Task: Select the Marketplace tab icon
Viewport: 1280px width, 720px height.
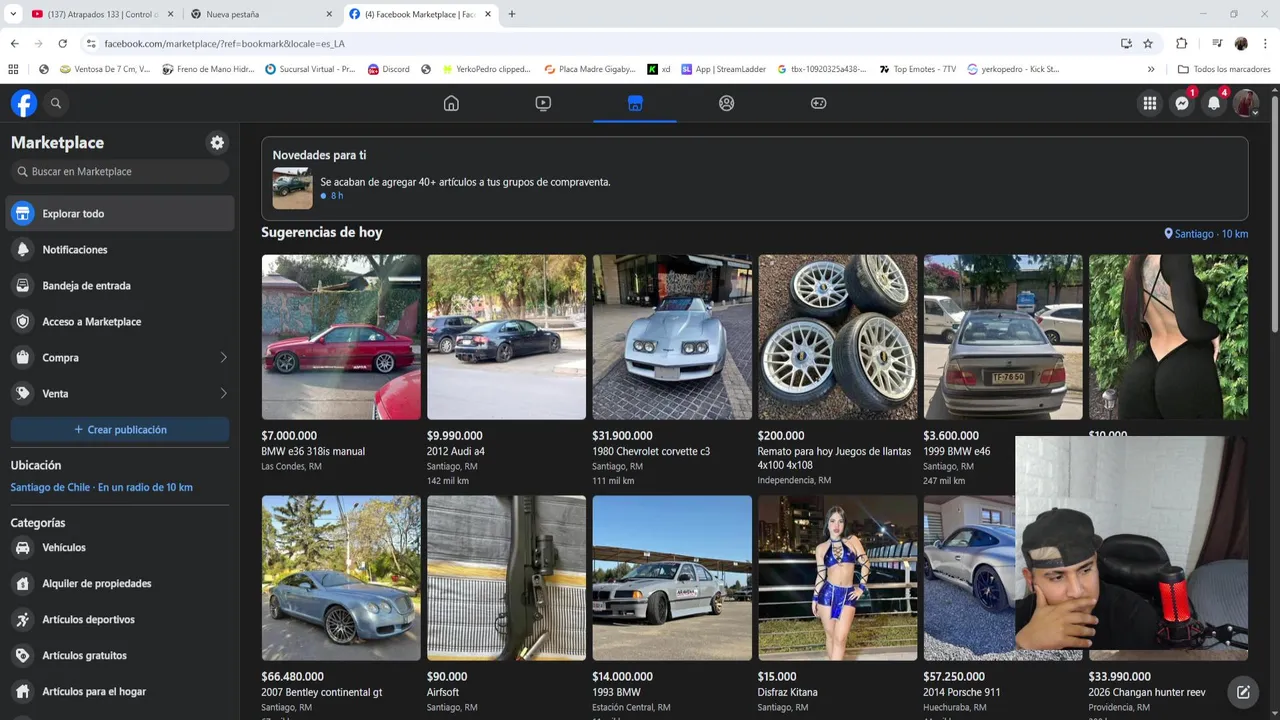Action: click(635, 103)
